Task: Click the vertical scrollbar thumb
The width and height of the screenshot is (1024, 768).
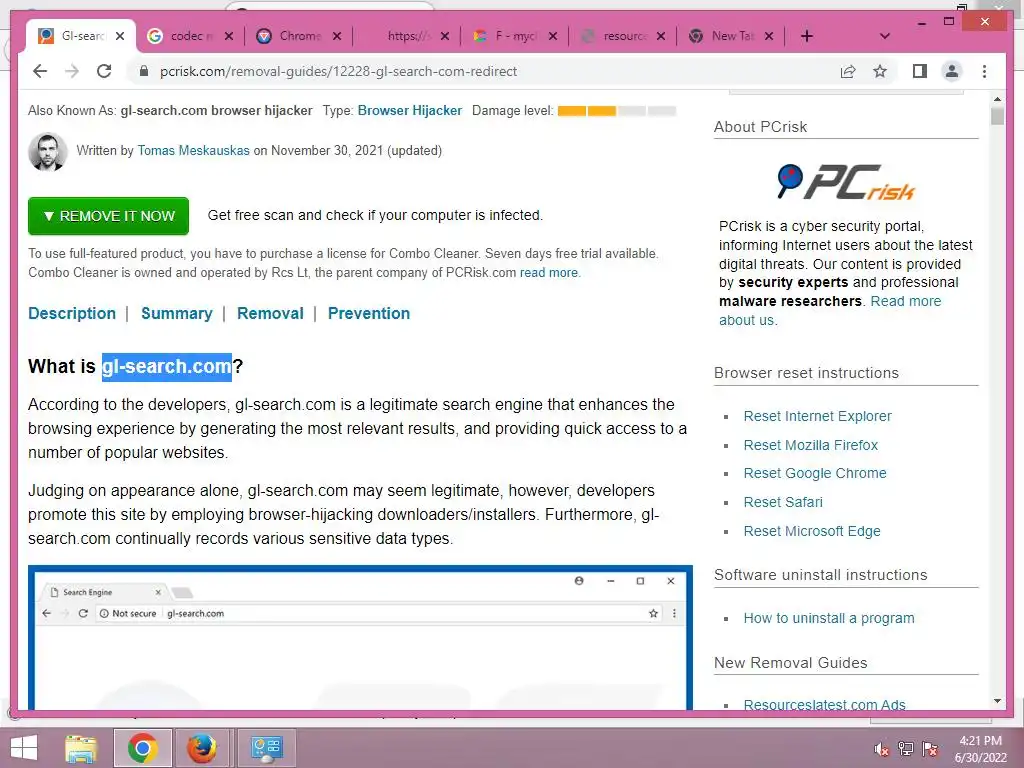Action: (x=997, y=117)
